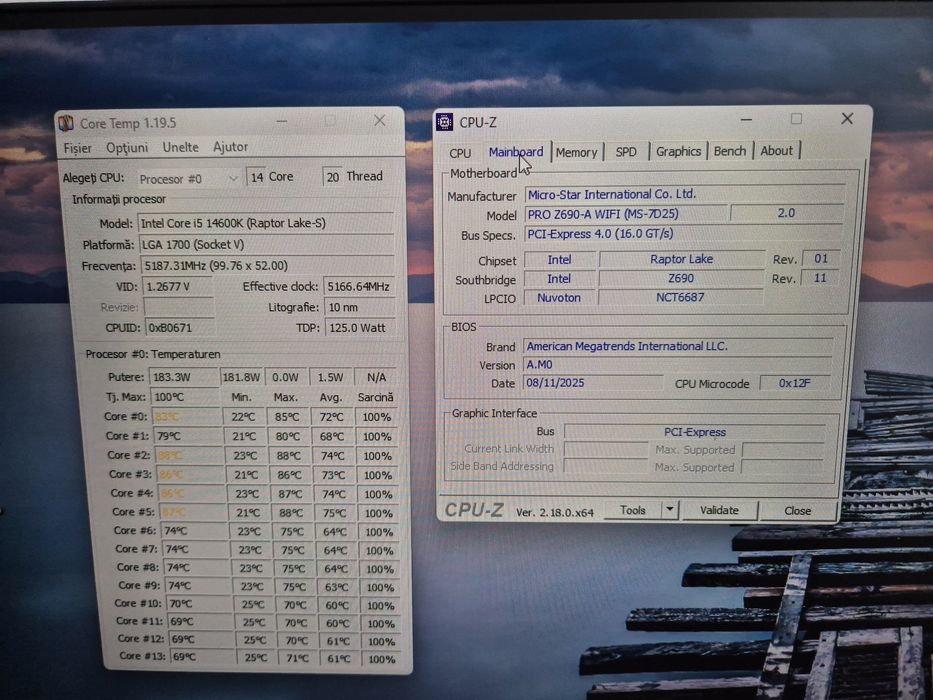Click the Litografie value 10 nm
The width and height of the screenshot is (933, 700).
tap(360, 307)
